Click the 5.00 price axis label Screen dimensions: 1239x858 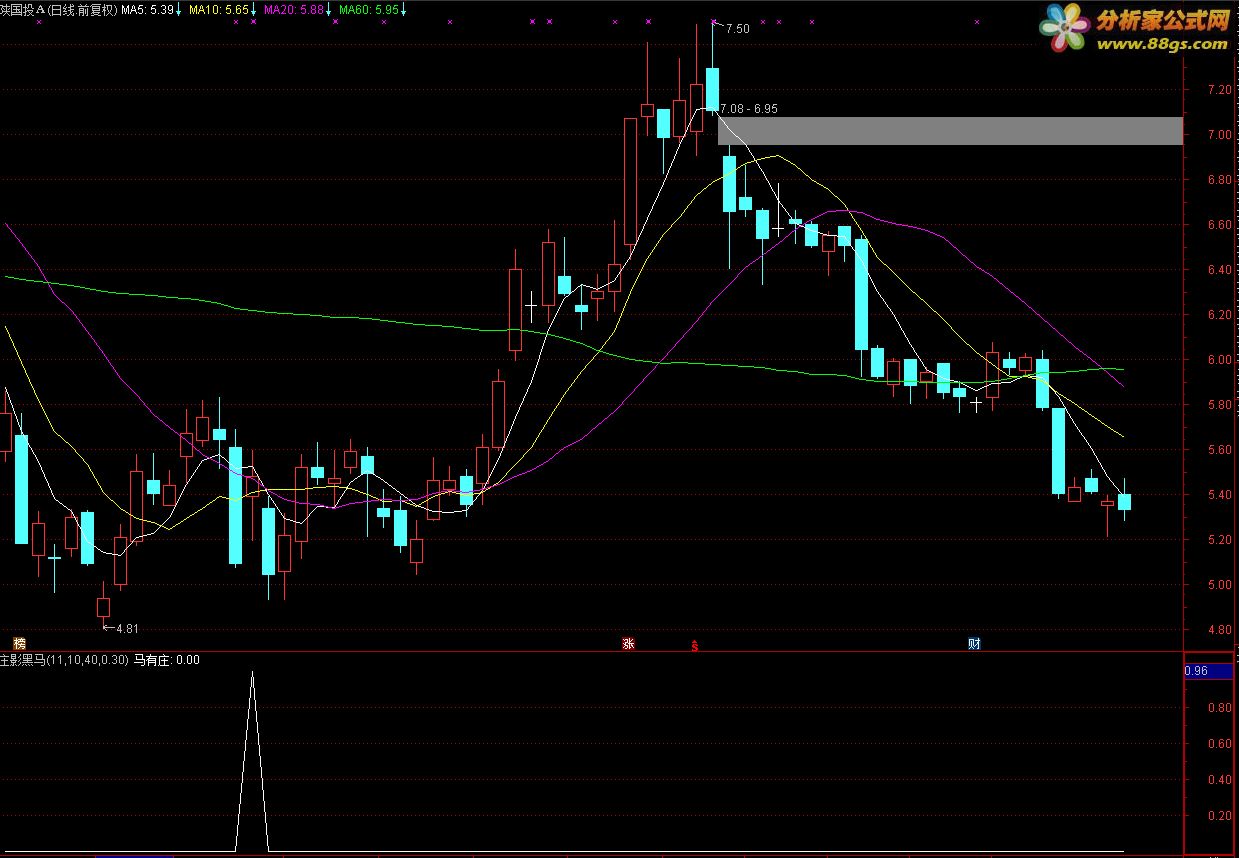[1219, 585]
